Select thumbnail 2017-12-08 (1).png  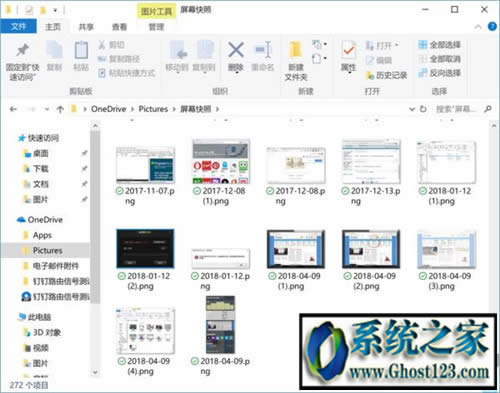pos(220,162)
